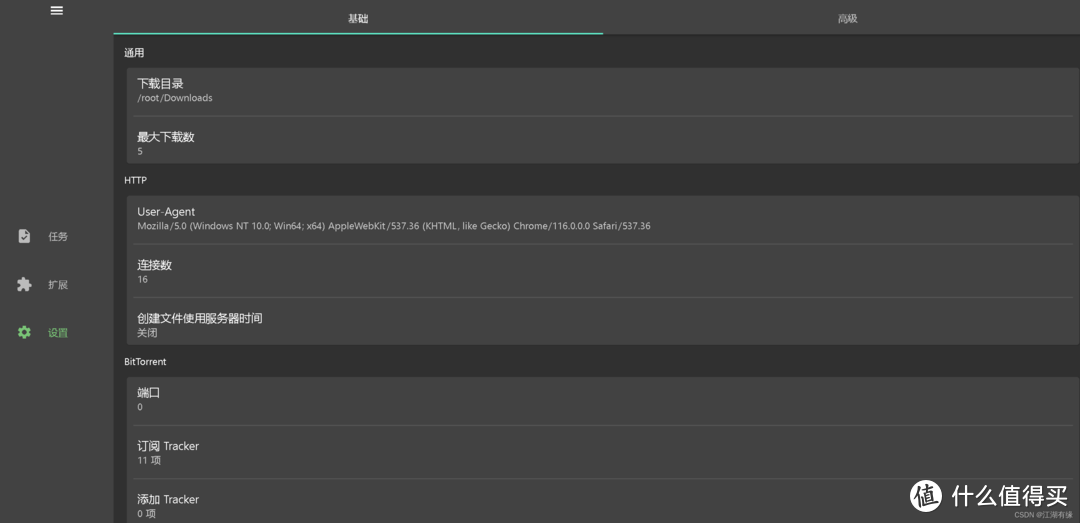Screen dimensions: 1080x523
Task: Edit the BitTorrent 端口 setting
Action: [x=603, y=400]
